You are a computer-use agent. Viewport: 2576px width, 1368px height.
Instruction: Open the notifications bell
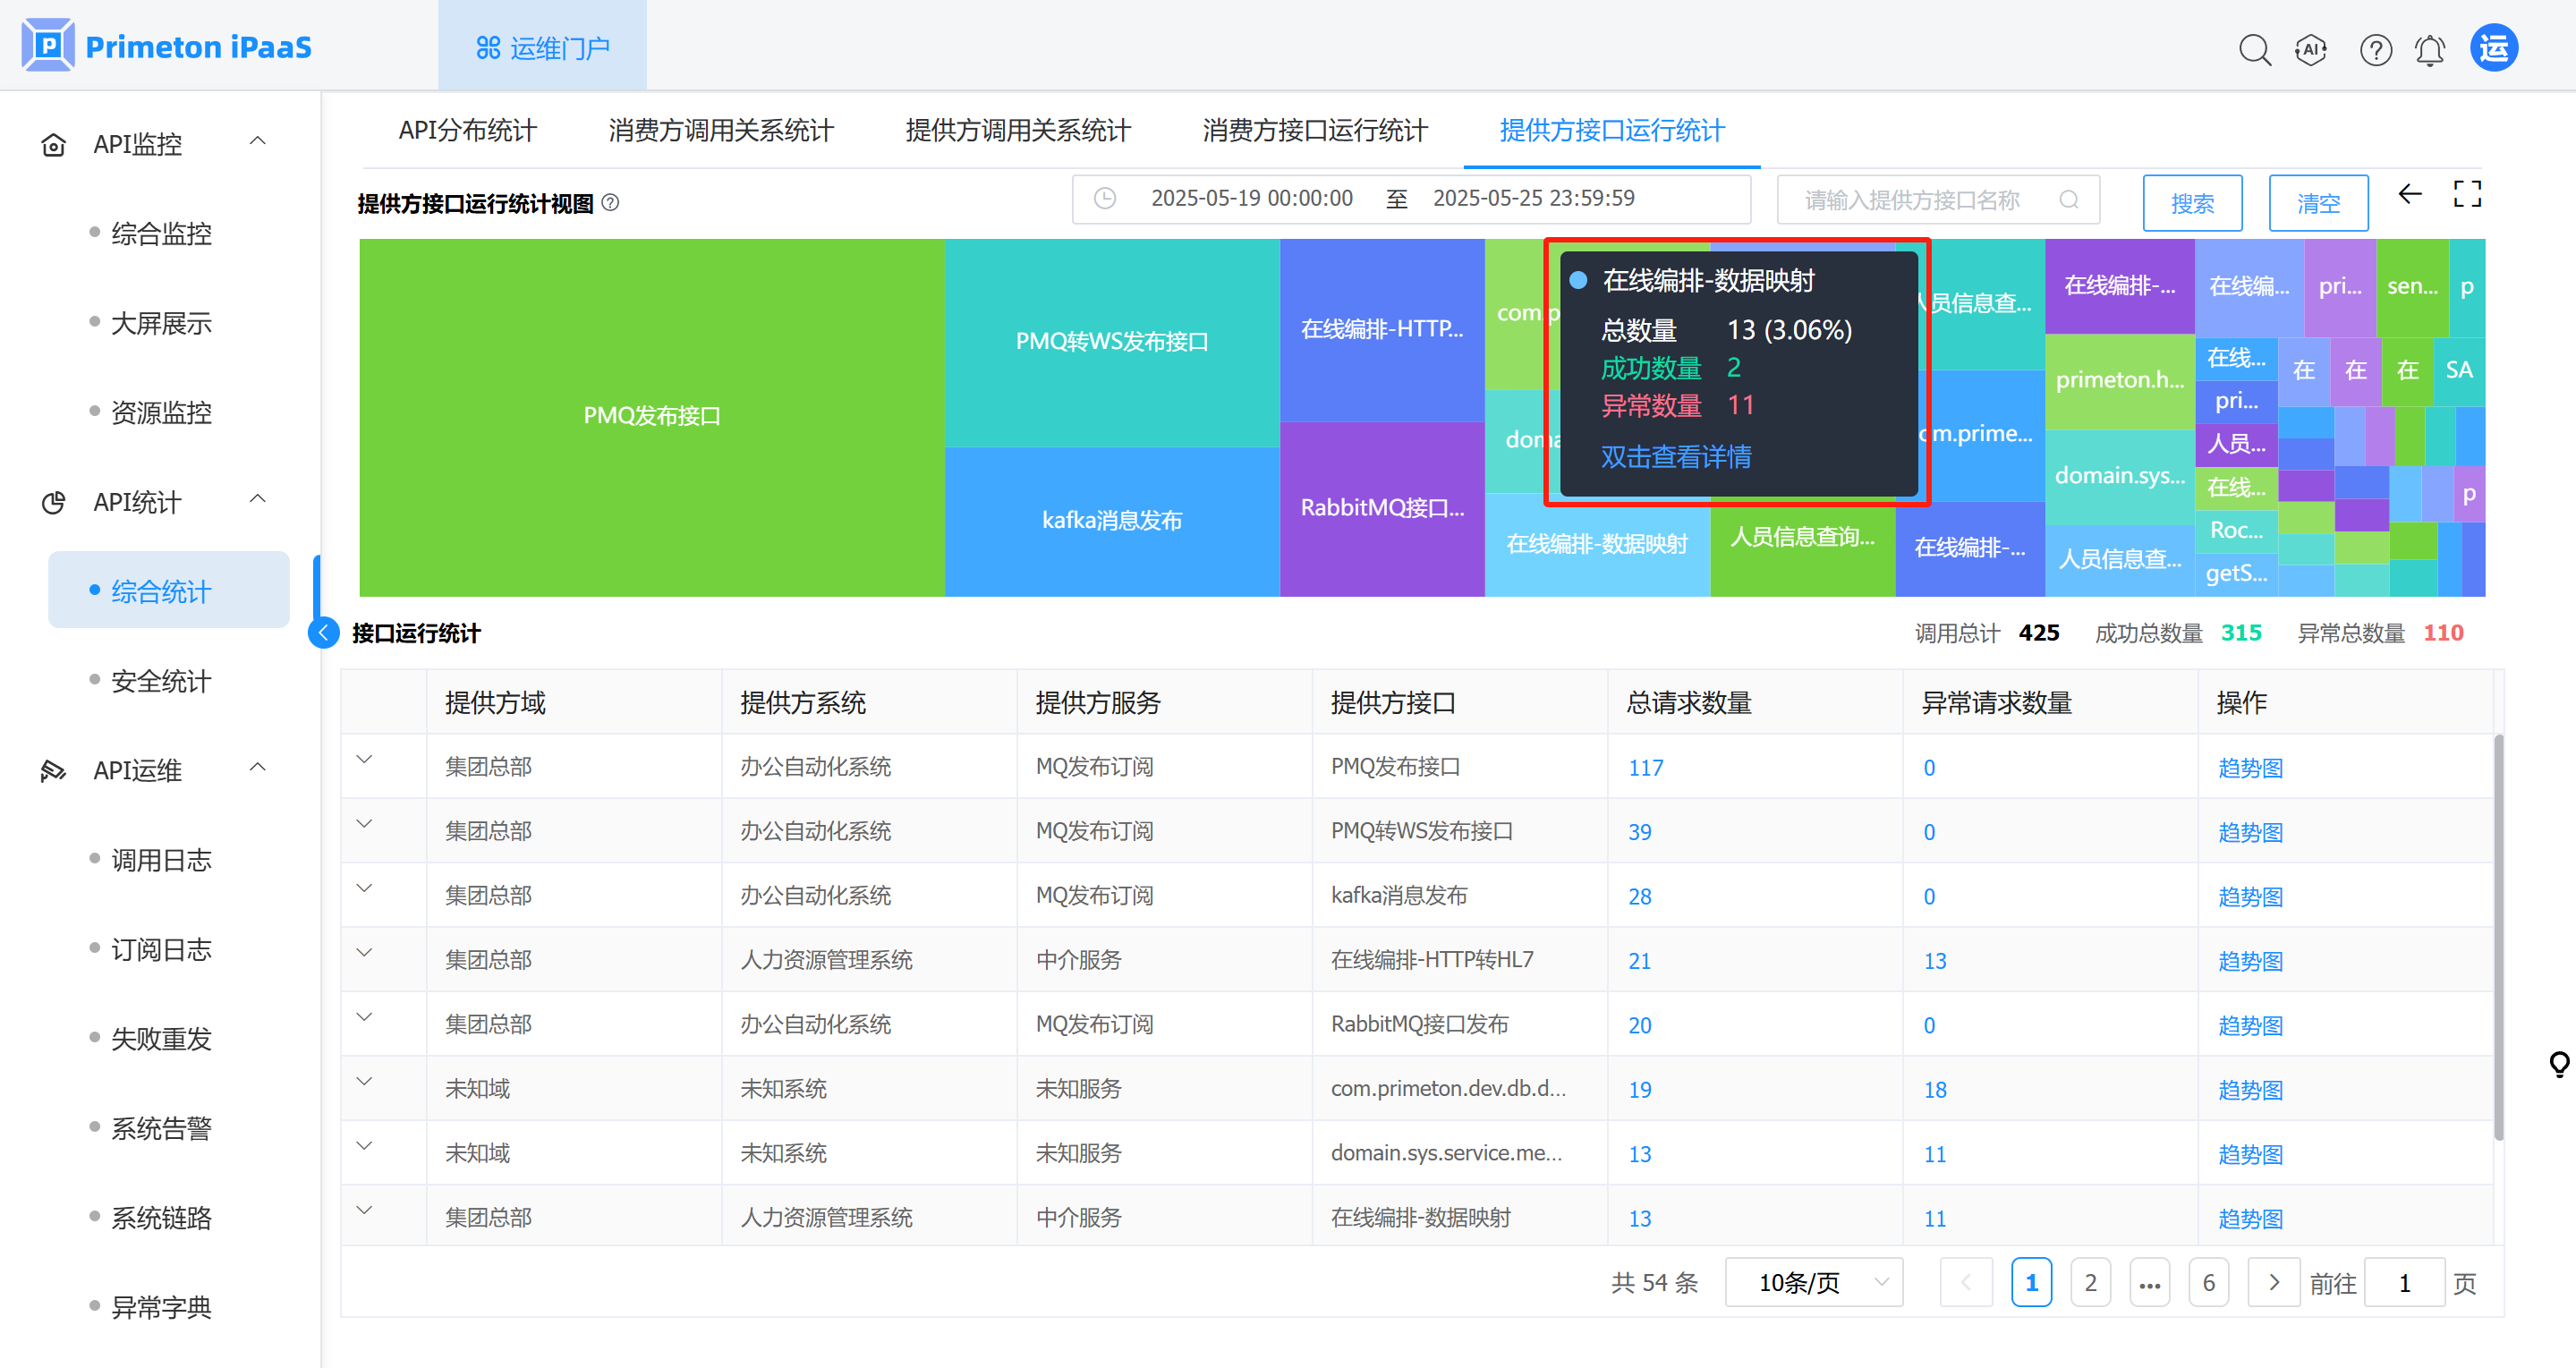(x=2430, y=49)
